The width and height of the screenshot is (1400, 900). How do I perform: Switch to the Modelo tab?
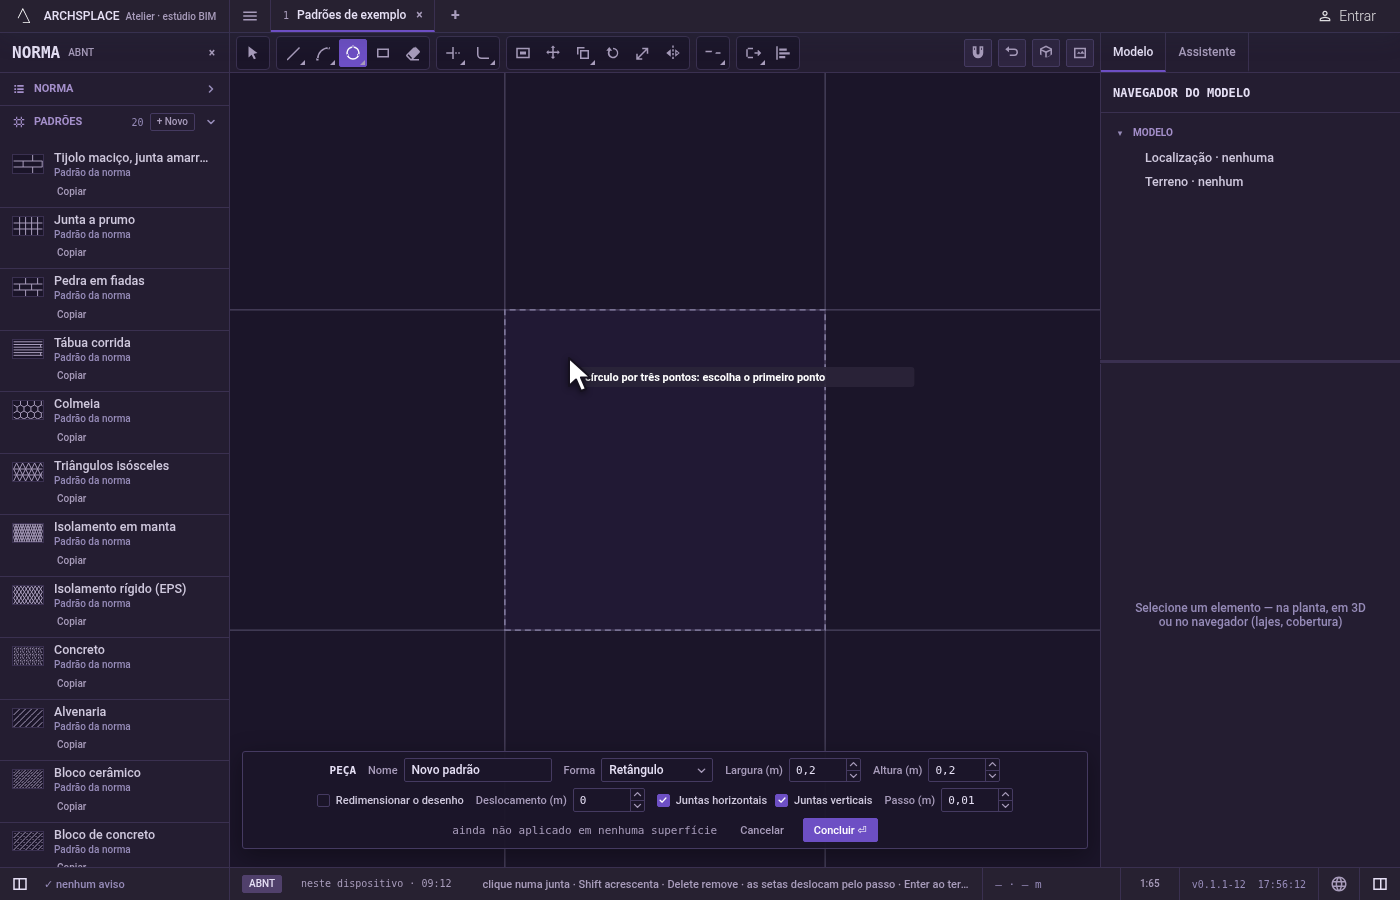tap(1133, 52)
